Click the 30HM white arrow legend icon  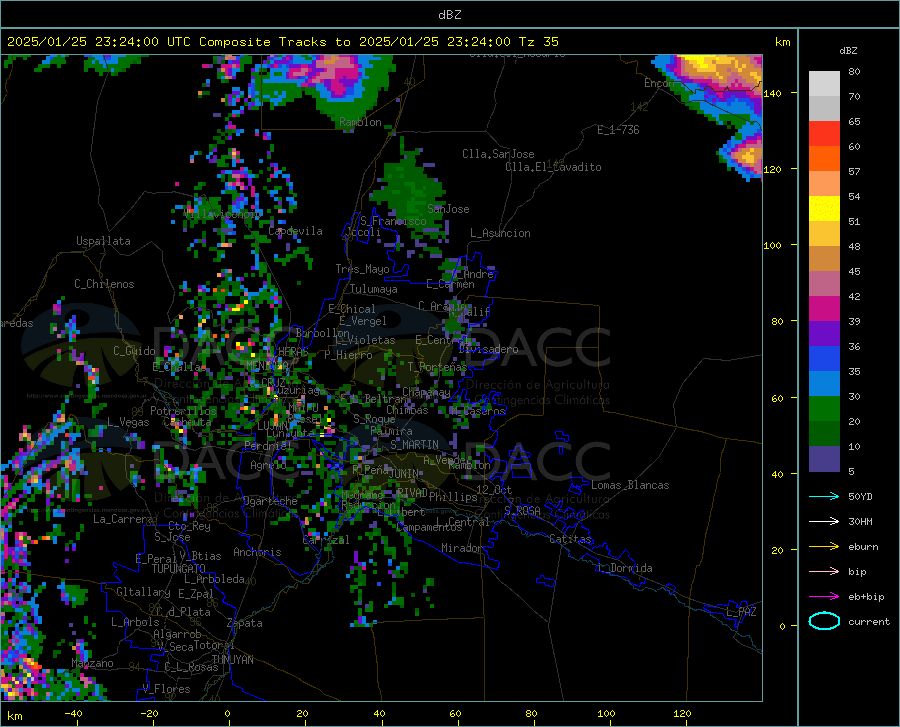pyautogui.click(x=824, y=522)
